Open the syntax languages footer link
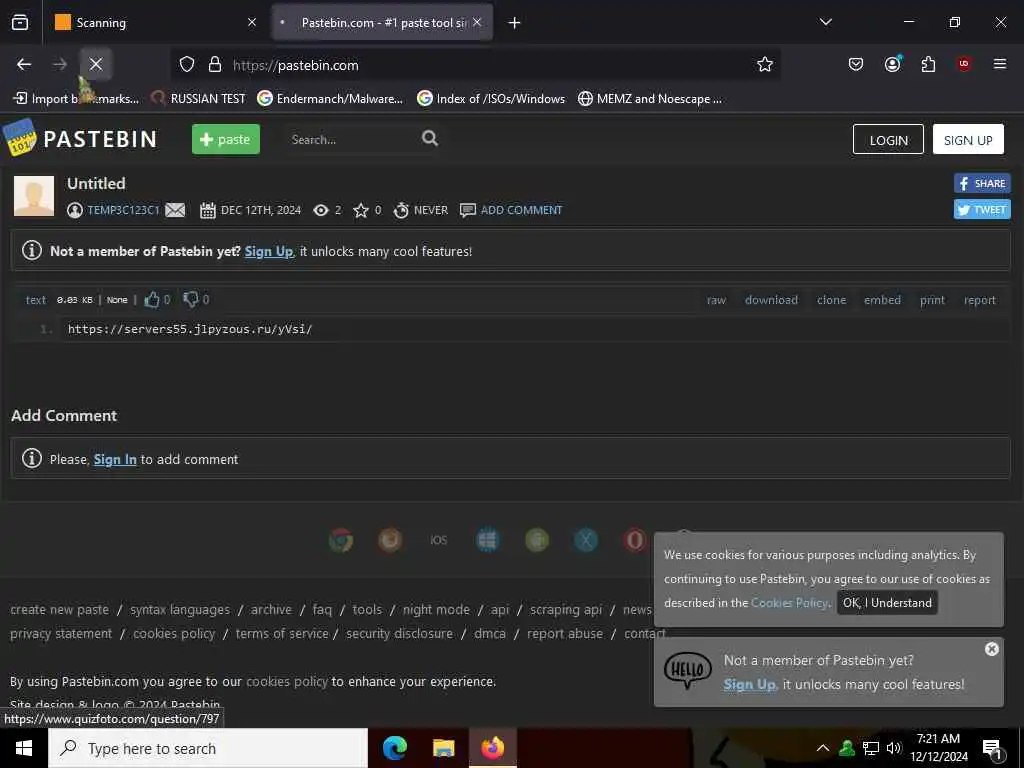Screen dimensions: 1024x768 [180, 610]
